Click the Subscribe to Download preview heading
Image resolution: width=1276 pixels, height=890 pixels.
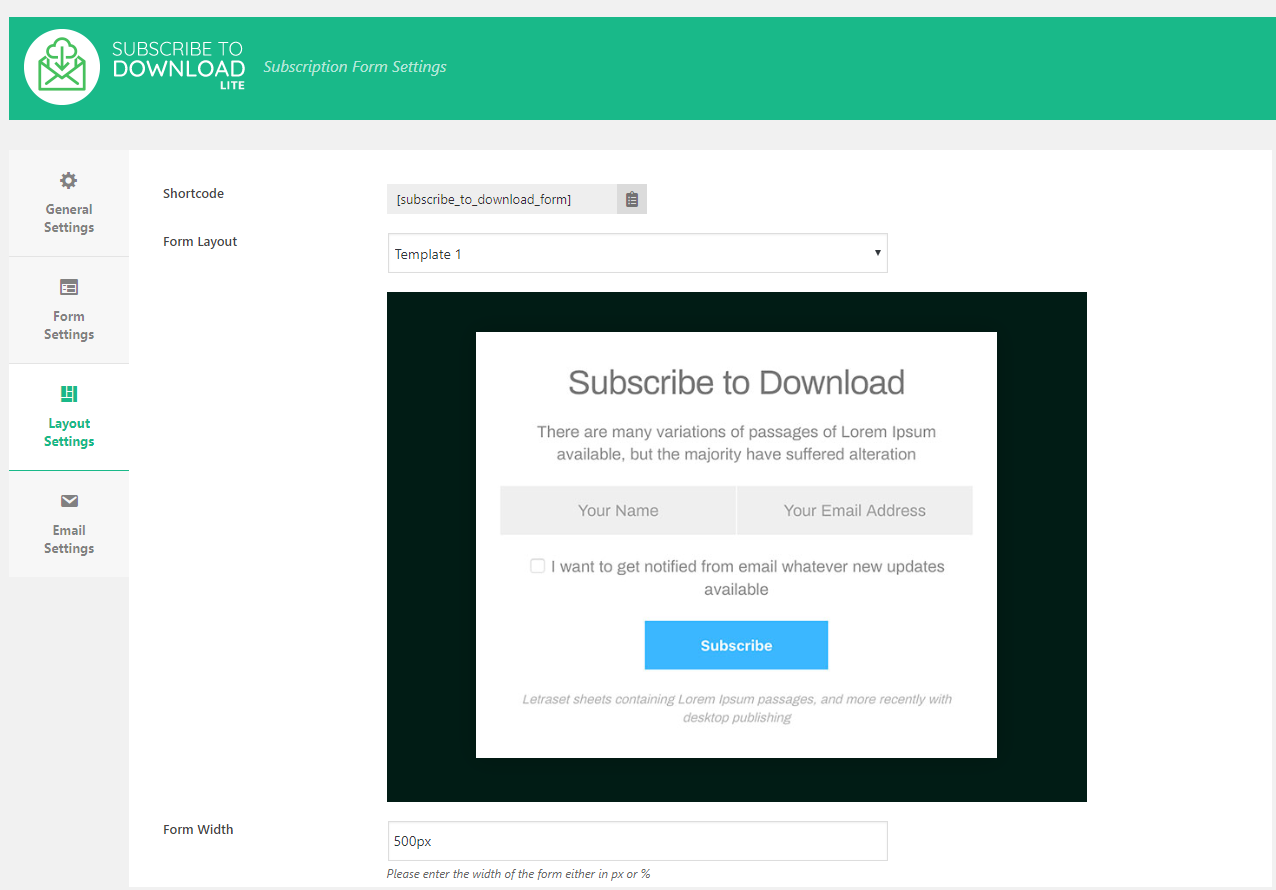click(x=736, y=382)
